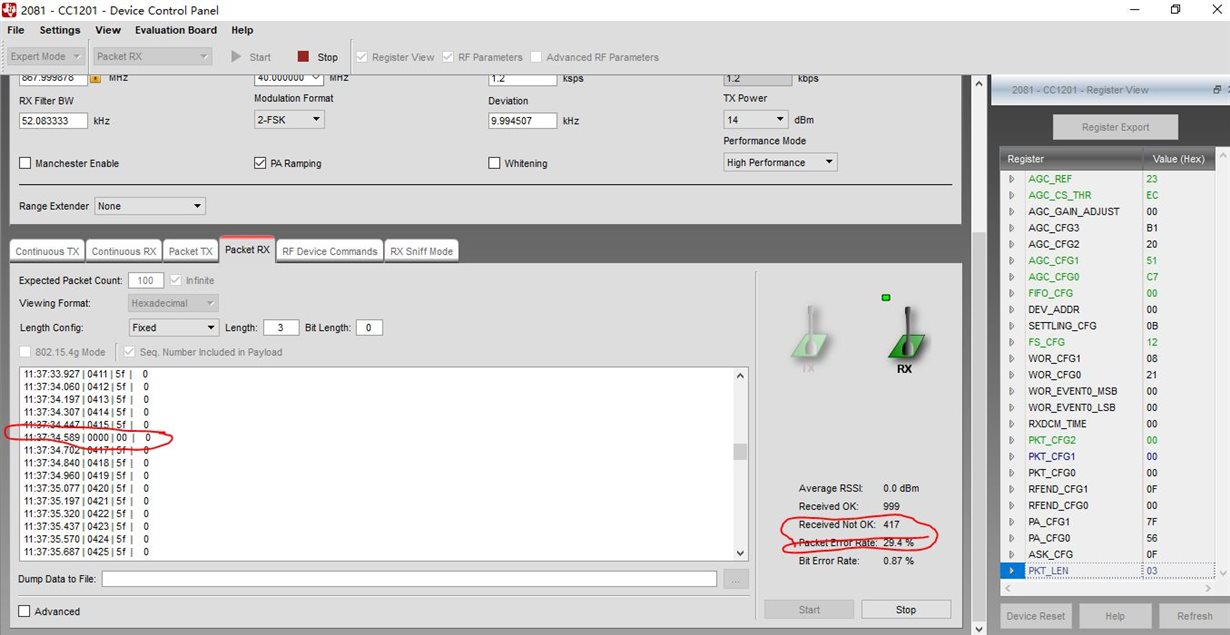Click the Stop button below statistics
Image resolution: width=1230 pixels, height=635 pixels.
tap(905, 609)
